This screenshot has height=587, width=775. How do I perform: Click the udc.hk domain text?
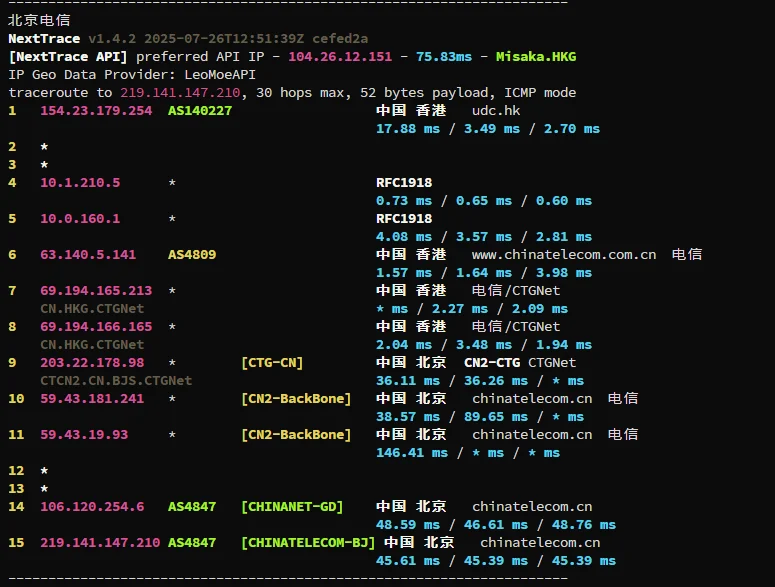tap(496, 111)
